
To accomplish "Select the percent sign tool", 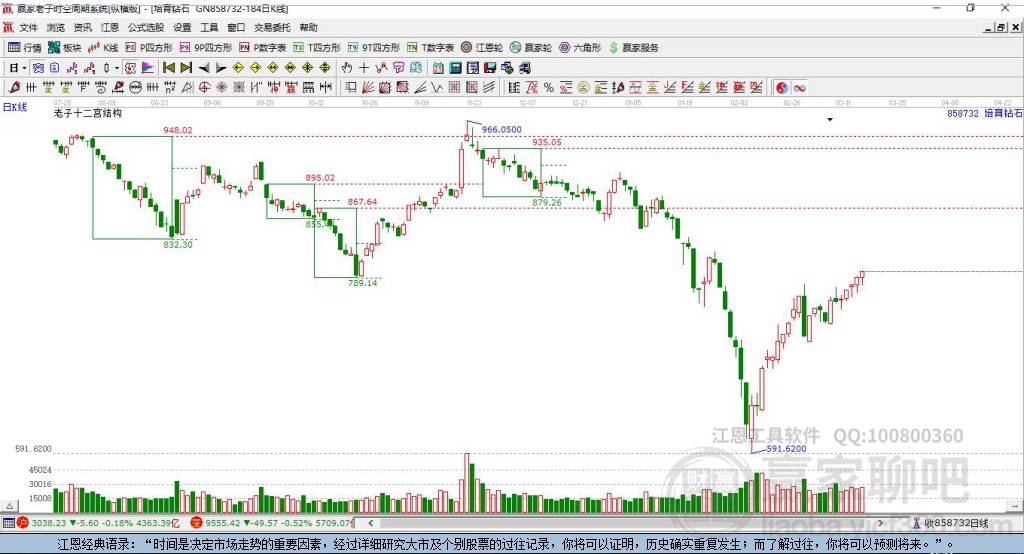I will click(549, 87).
